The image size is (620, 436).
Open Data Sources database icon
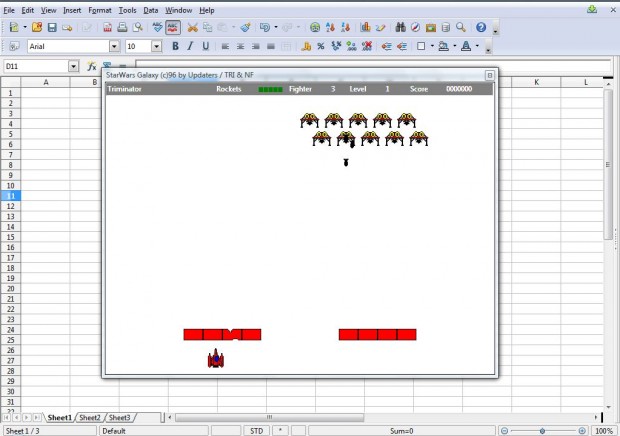pyautogui.click(x=446, y=27)
